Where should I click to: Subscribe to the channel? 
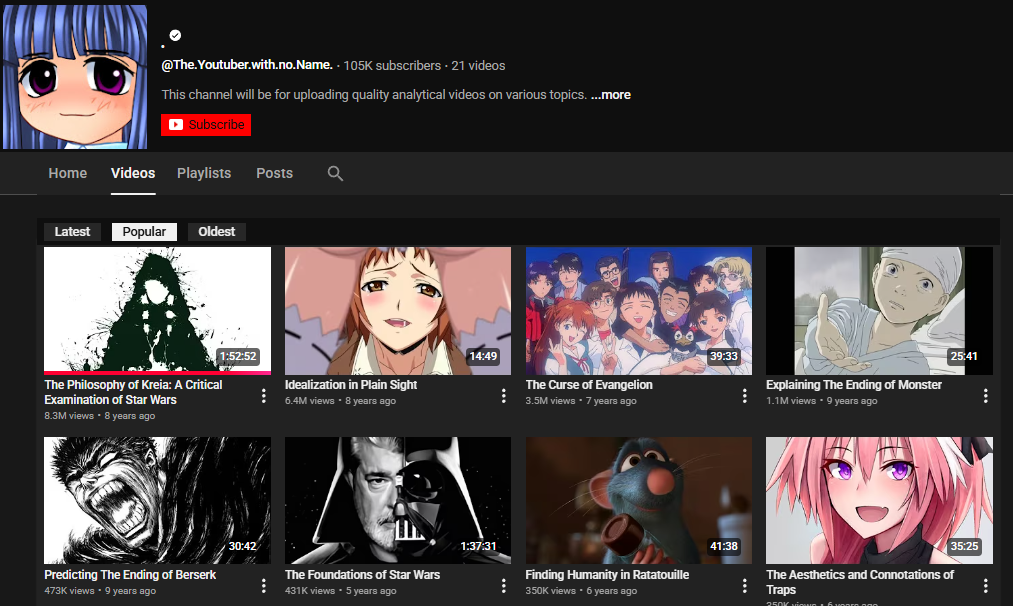(x=206, y=125)
